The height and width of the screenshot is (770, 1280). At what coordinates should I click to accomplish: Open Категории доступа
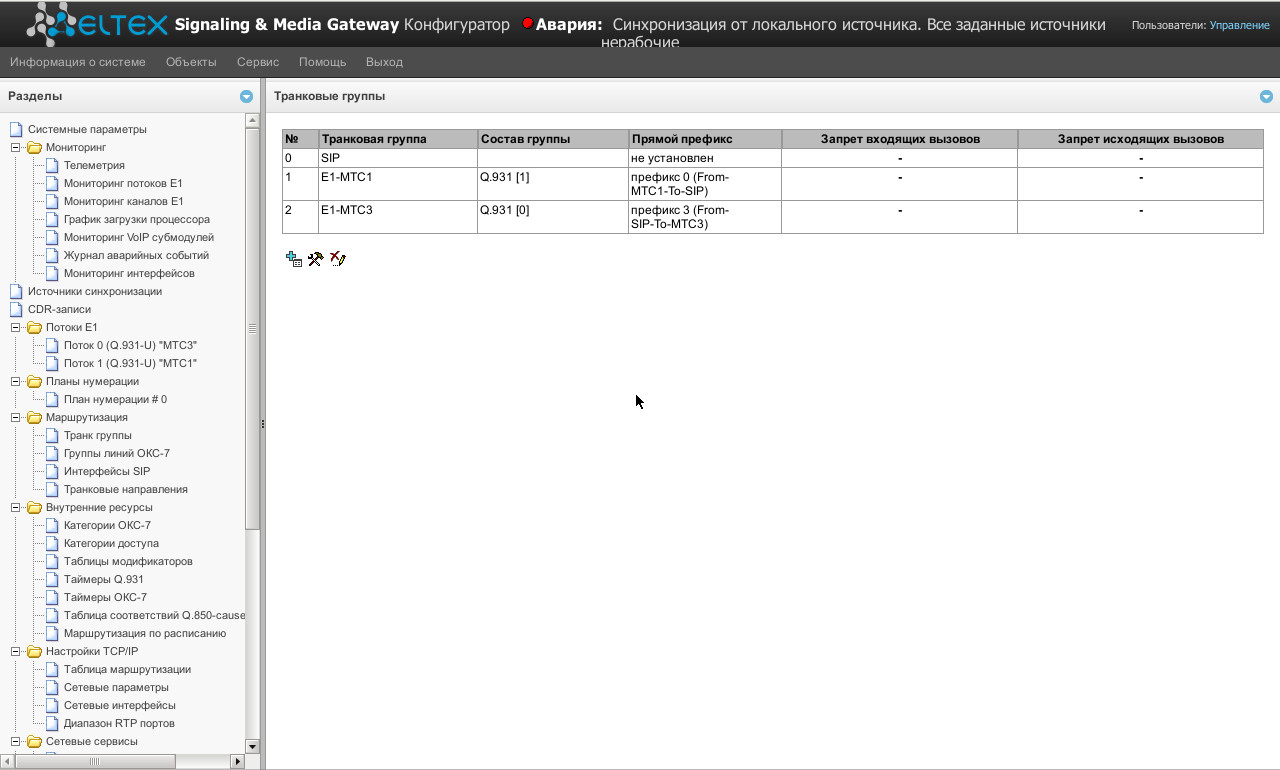click(111, 543)
